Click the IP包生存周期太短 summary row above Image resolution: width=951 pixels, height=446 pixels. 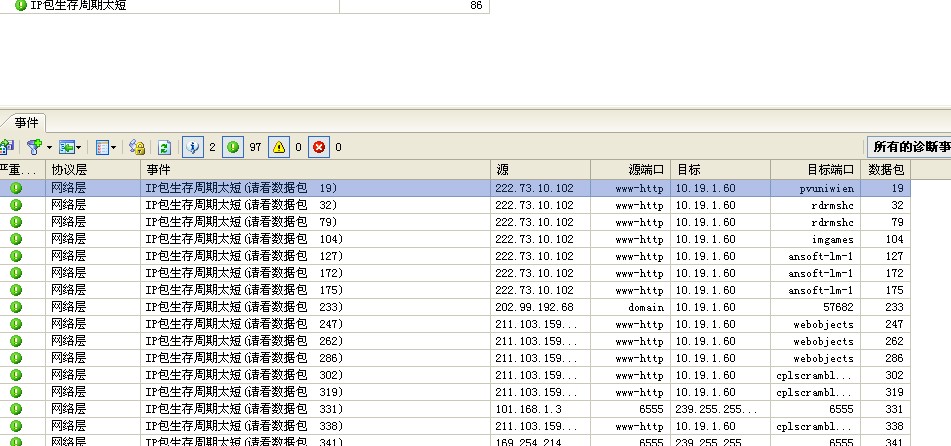pyautogui.click(x=244, y=6)
